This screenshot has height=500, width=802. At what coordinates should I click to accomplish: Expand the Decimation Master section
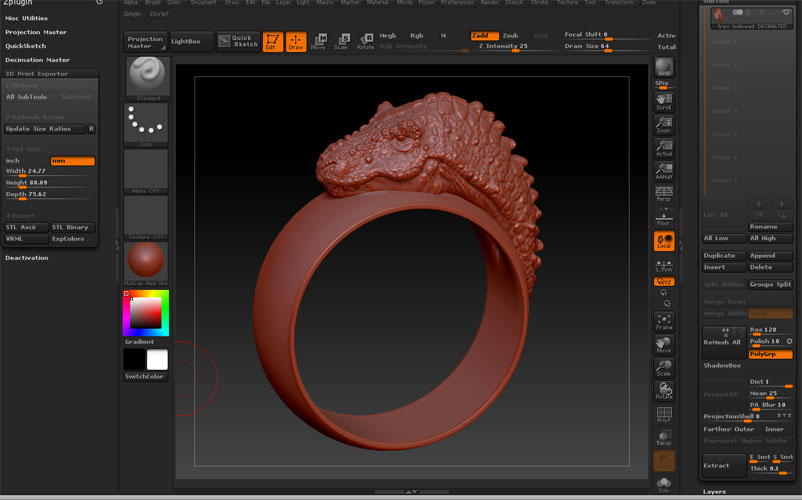[37, 60]
